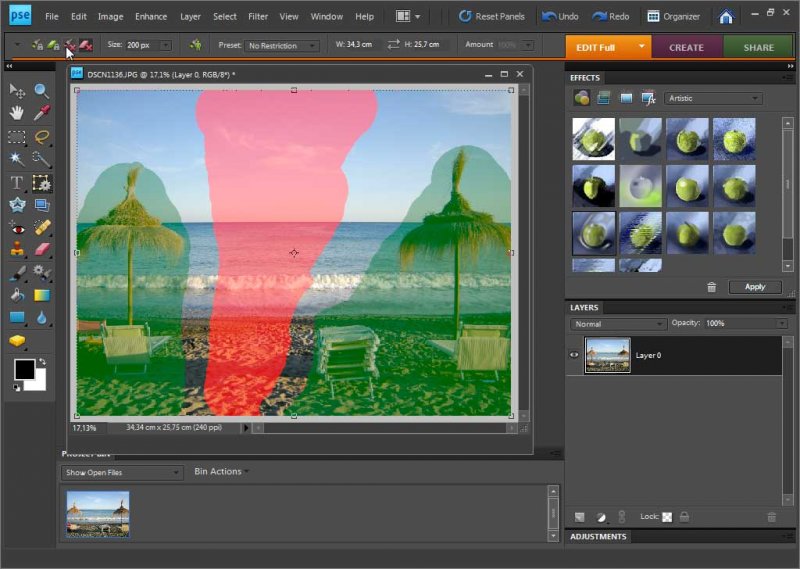
Task: Select the Clone Stamp tool
Action: [17, 250]
